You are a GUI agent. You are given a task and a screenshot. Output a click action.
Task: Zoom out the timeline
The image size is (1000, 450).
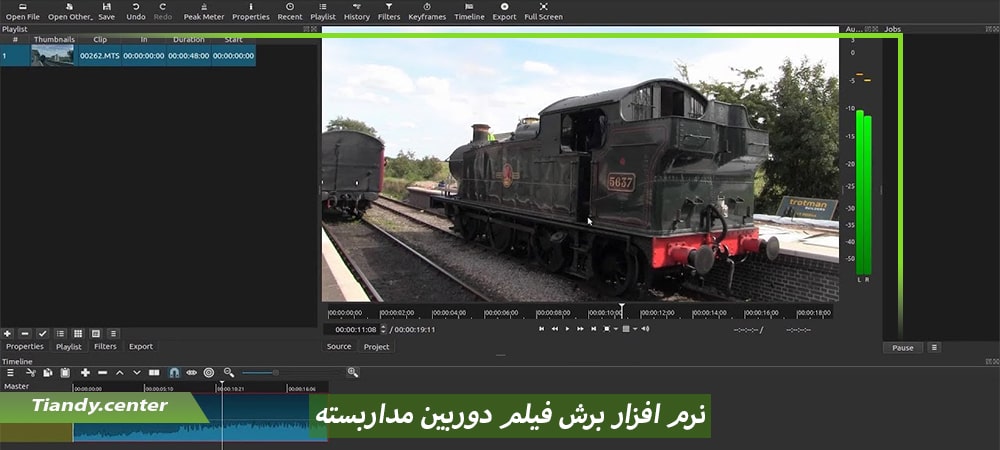pyautogui.click(x=229, y=372)
